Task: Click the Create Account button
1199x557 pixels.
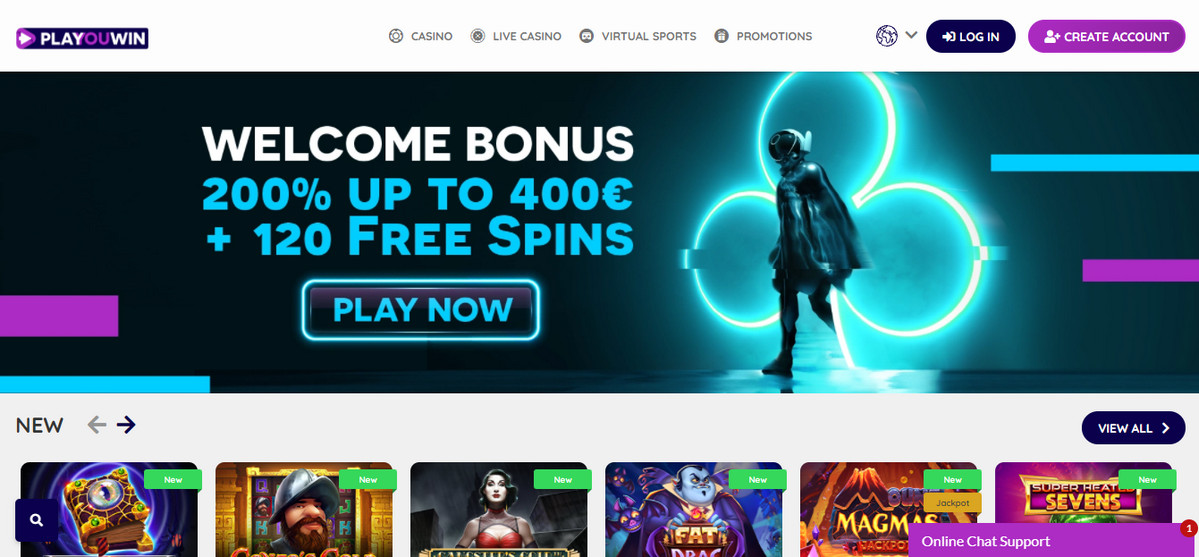Action: pyautogui.click(x=1106, y=36)
